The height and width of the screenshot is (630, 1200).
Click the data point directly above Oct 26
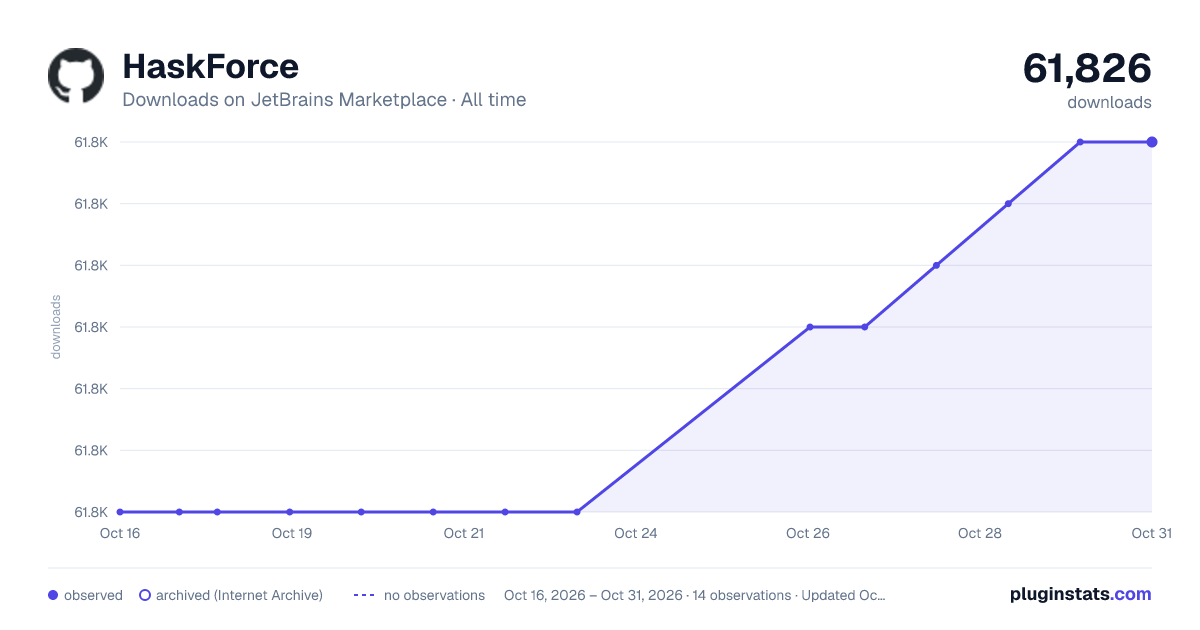coord(810,327)
